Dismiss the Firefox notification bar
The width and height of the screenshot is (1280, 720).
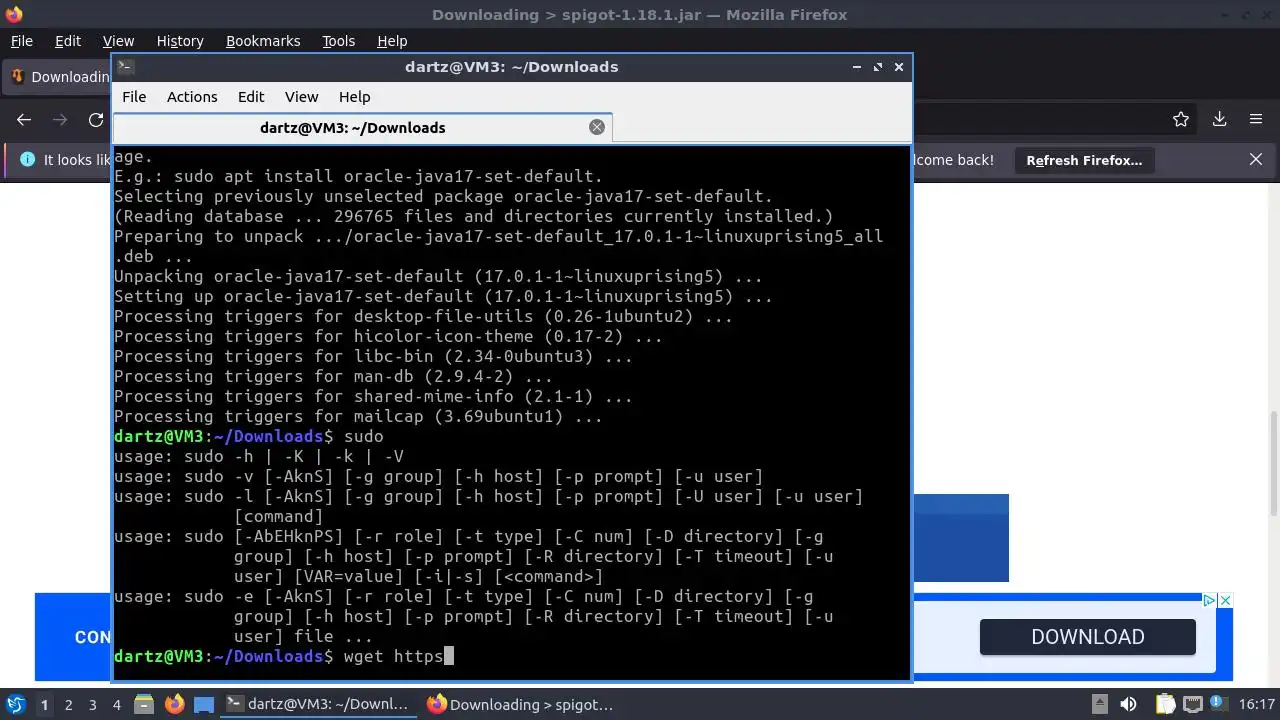click(x=1256, y=160)
